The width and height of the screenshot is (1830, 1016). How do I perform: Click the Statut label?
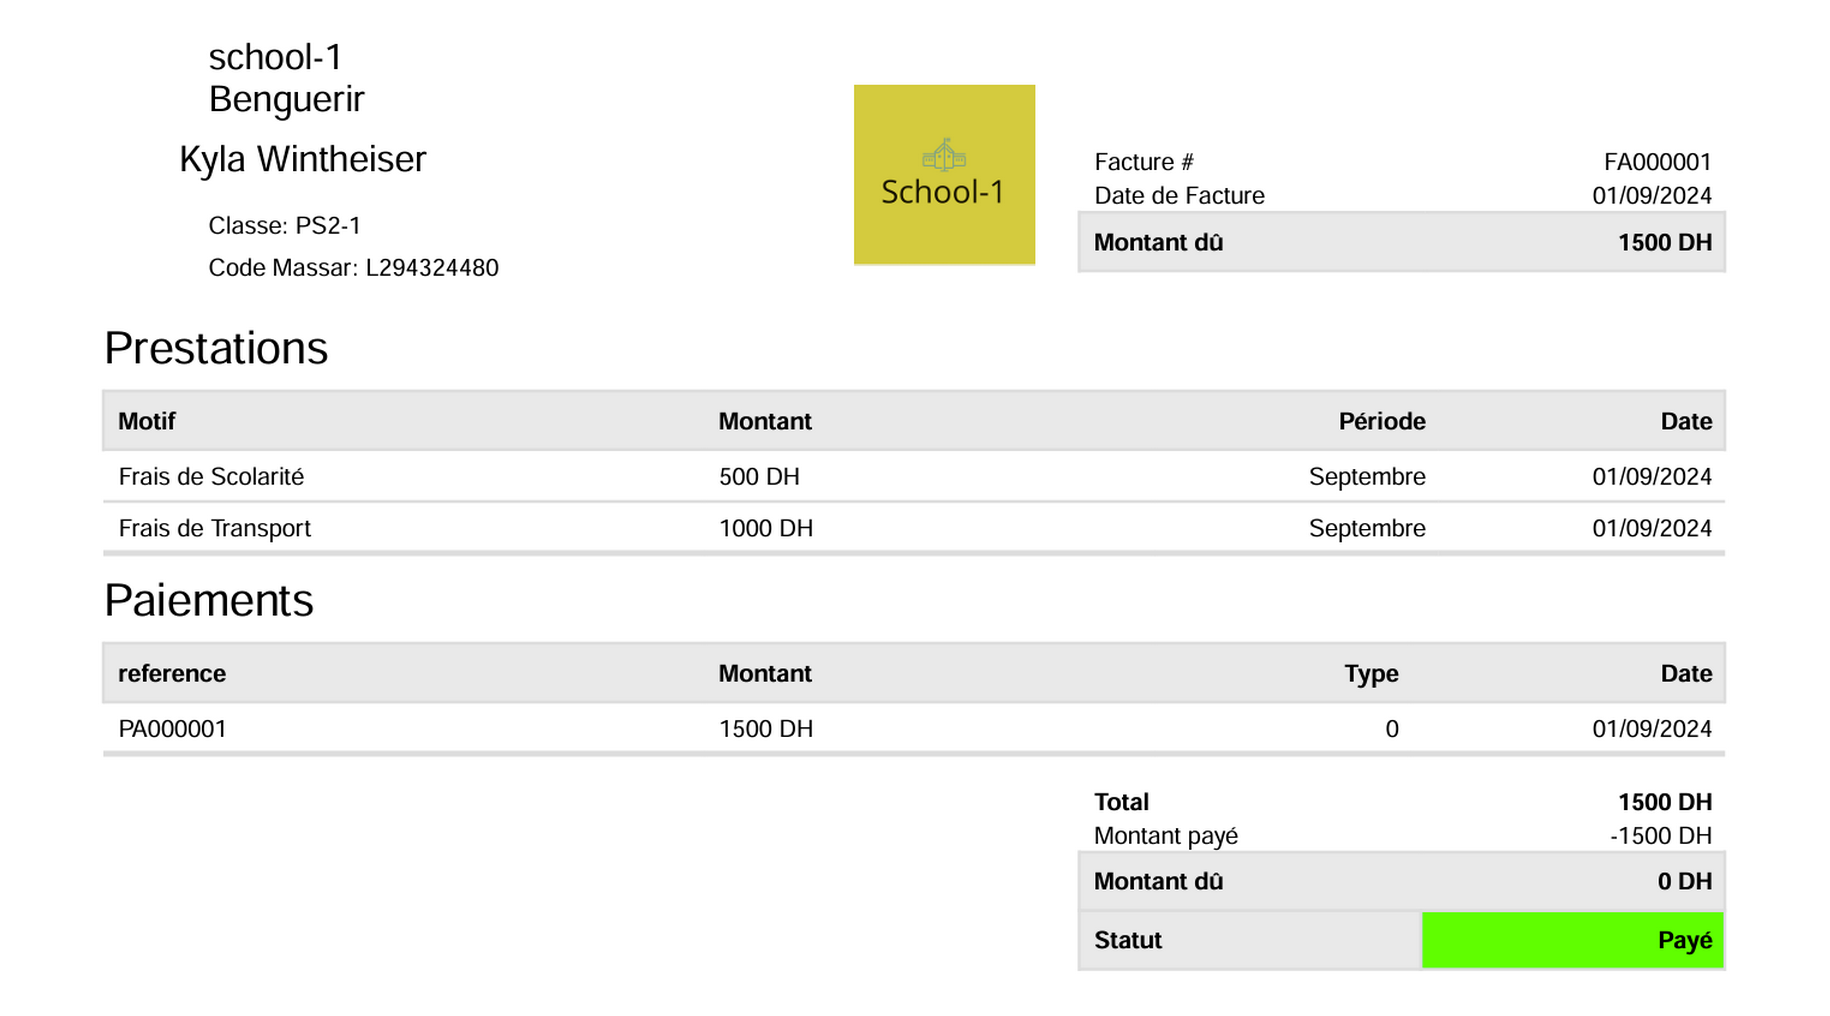coord(1128,940)
